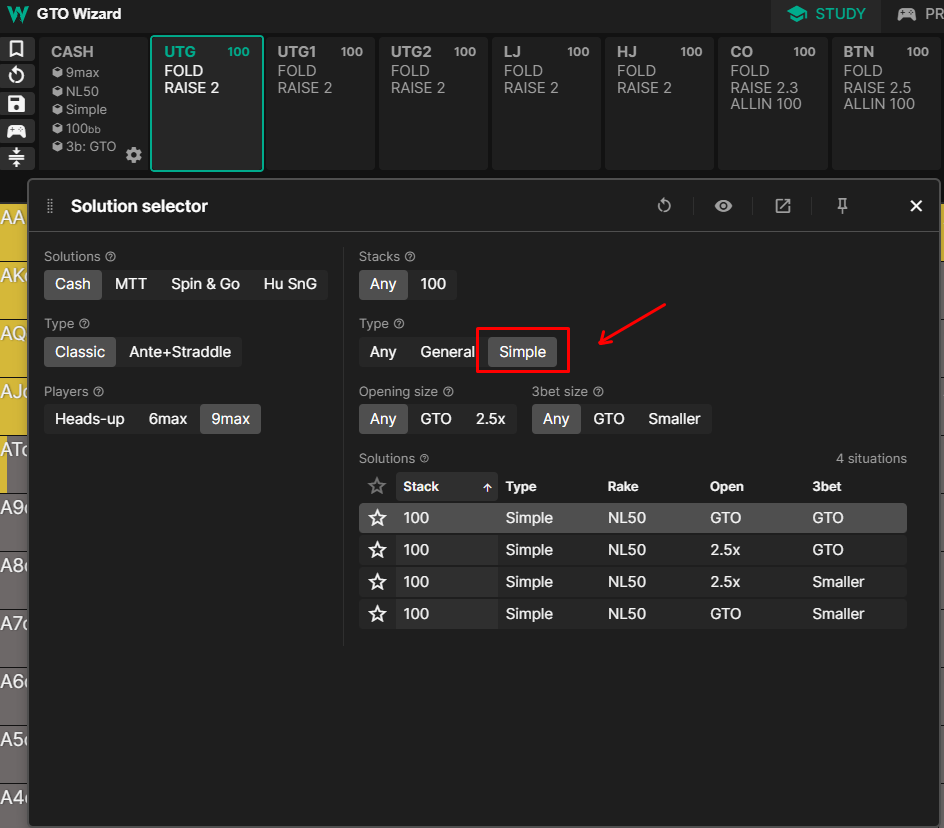Viewport: 944px width, 828px height.
Task: Open the bookmark icon in left sidebar
Action: tap(16, 49)
